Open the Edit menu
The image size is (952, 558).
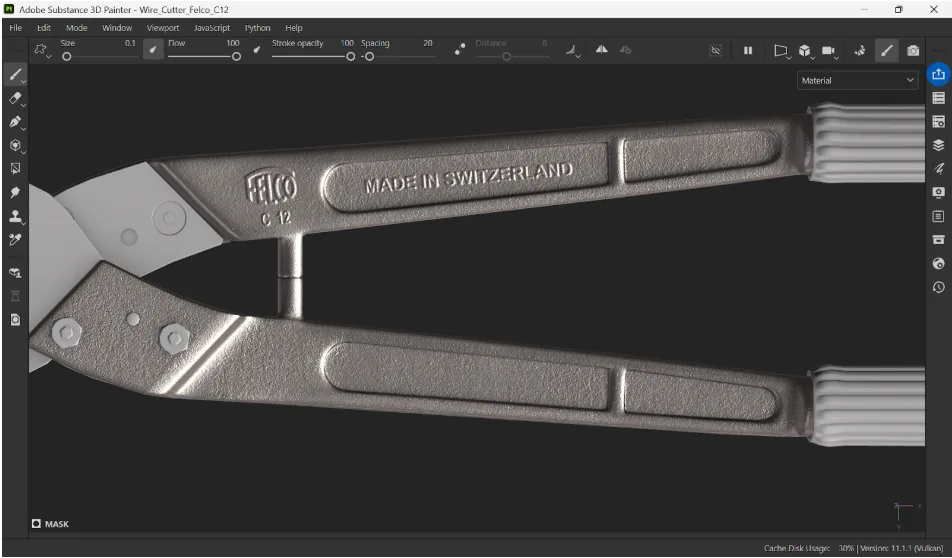tap(44, 28)
